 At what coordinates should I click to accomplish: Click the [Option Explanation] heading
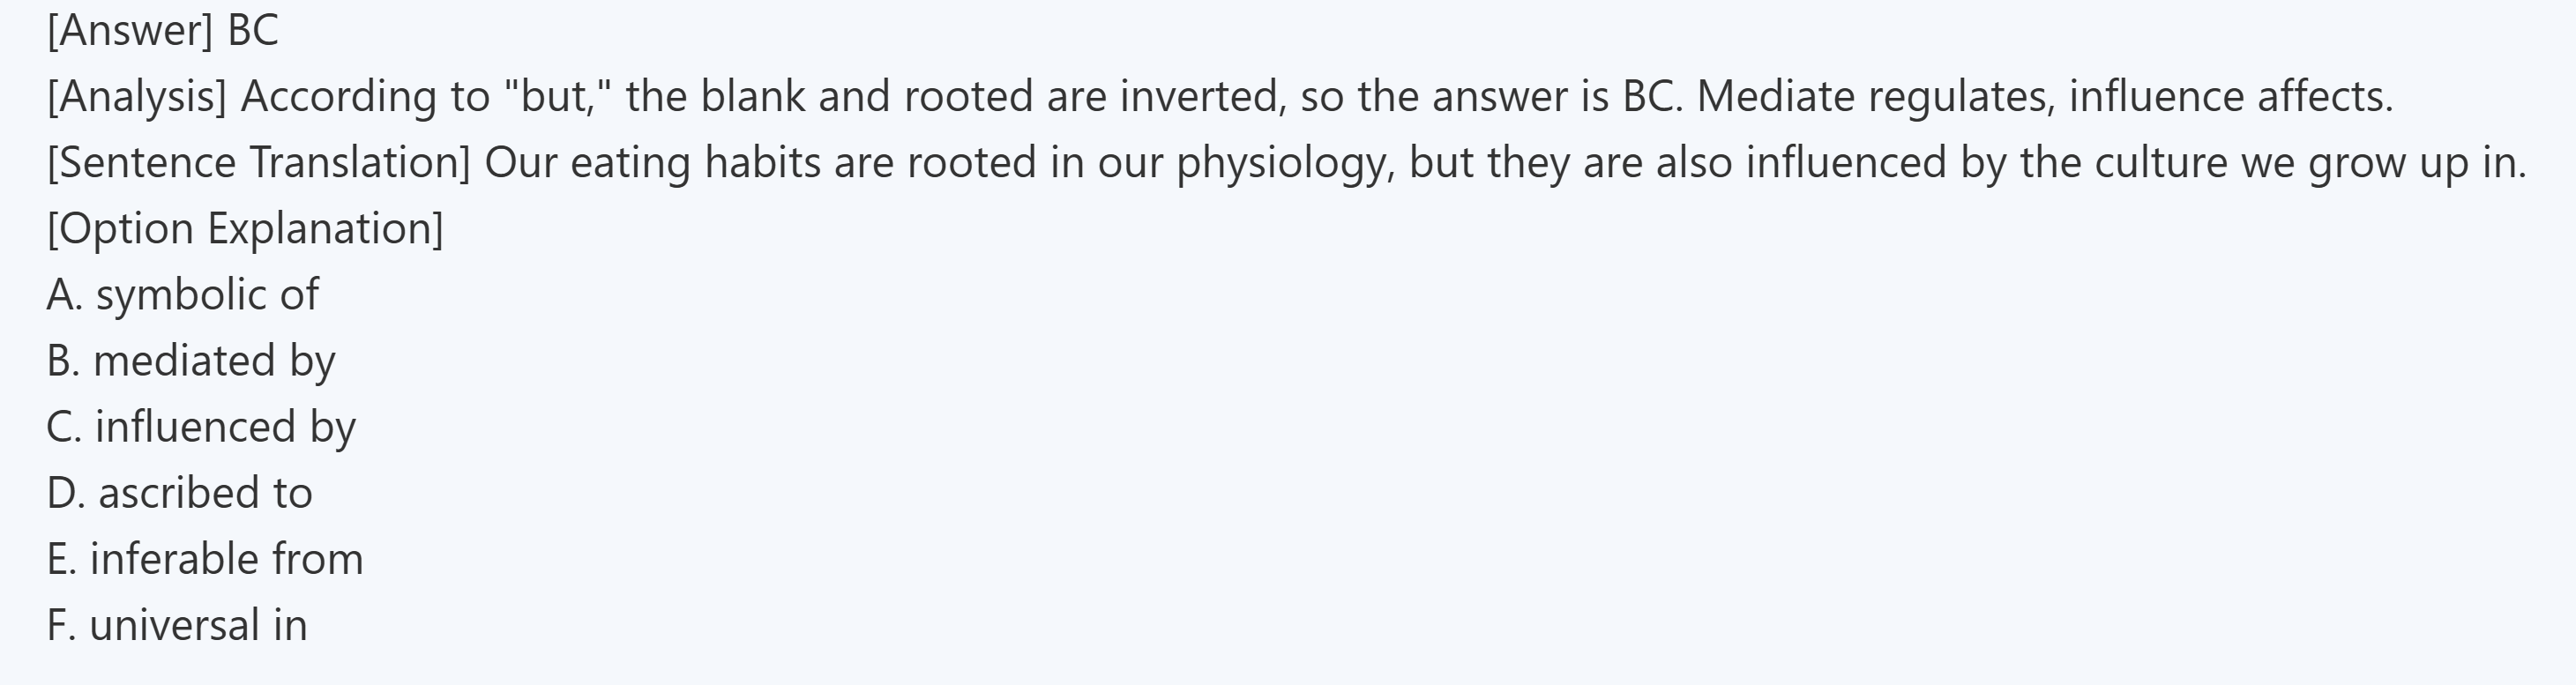click(245, 229)
